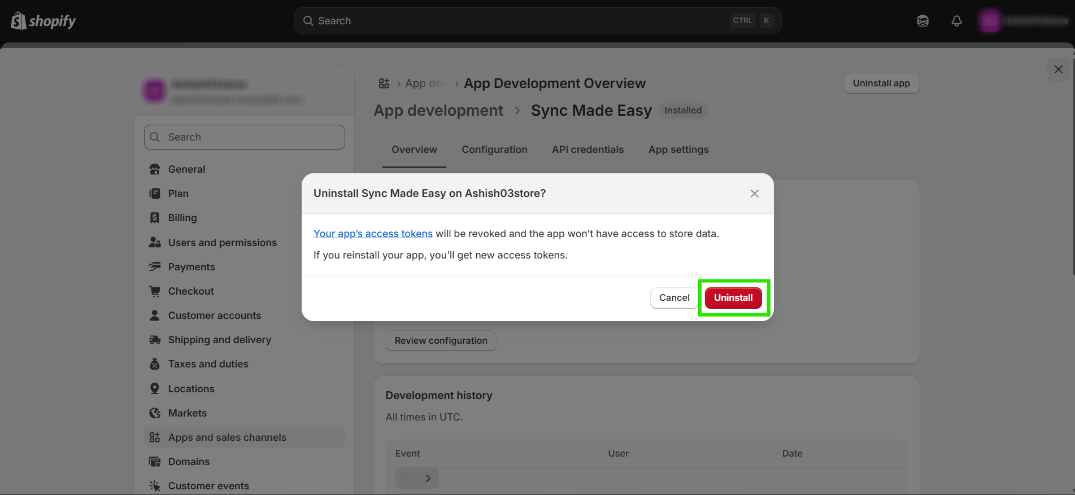
Task: Click the truncated App dev breadcrumb
Action: click(426, 84)
